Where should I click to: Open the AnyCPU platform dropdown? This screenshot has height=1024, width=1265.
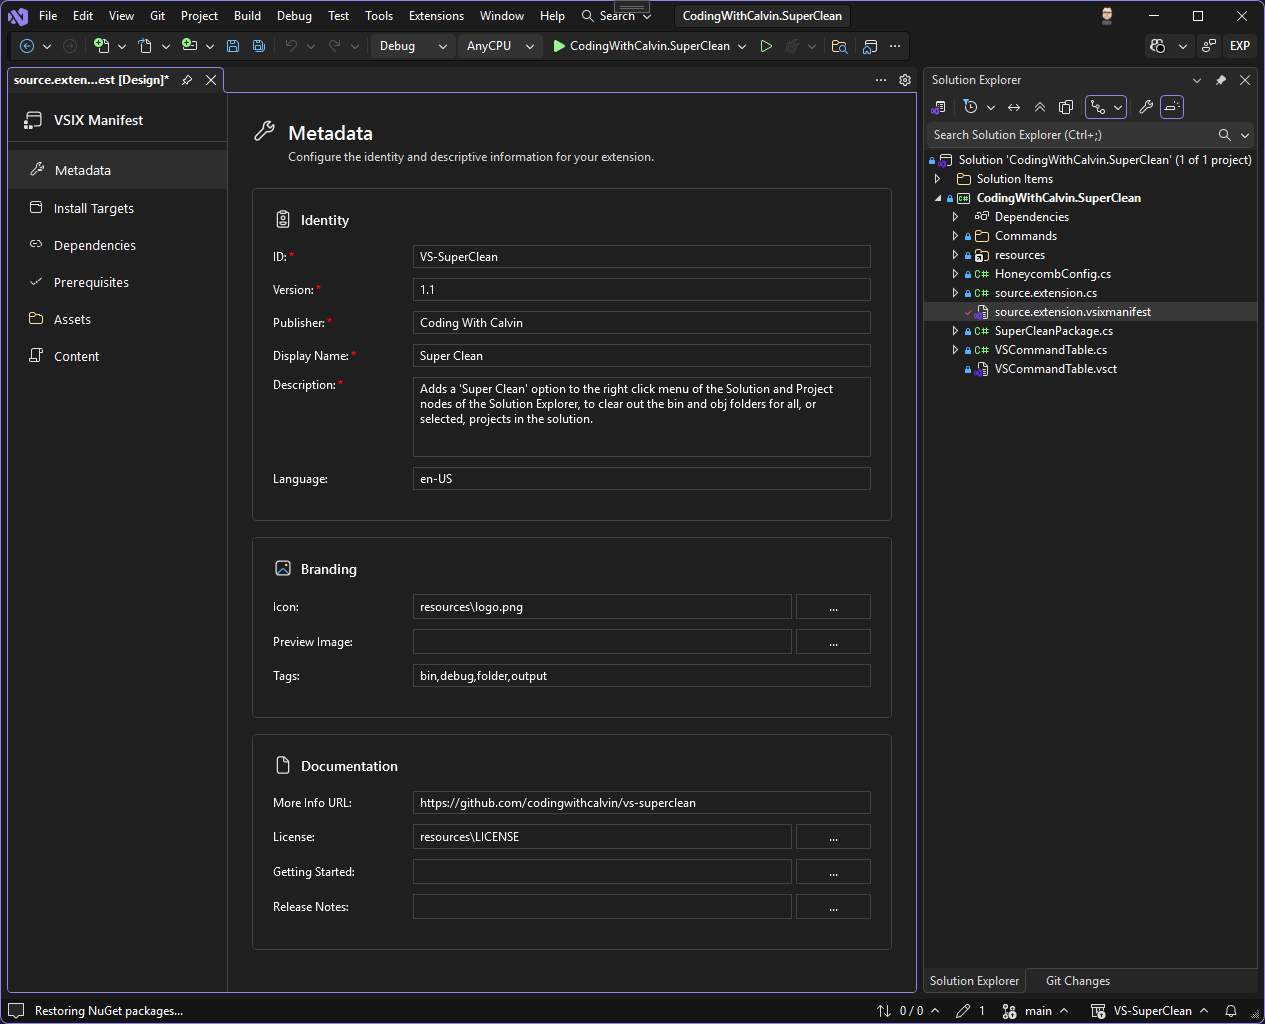pos(501,46)
